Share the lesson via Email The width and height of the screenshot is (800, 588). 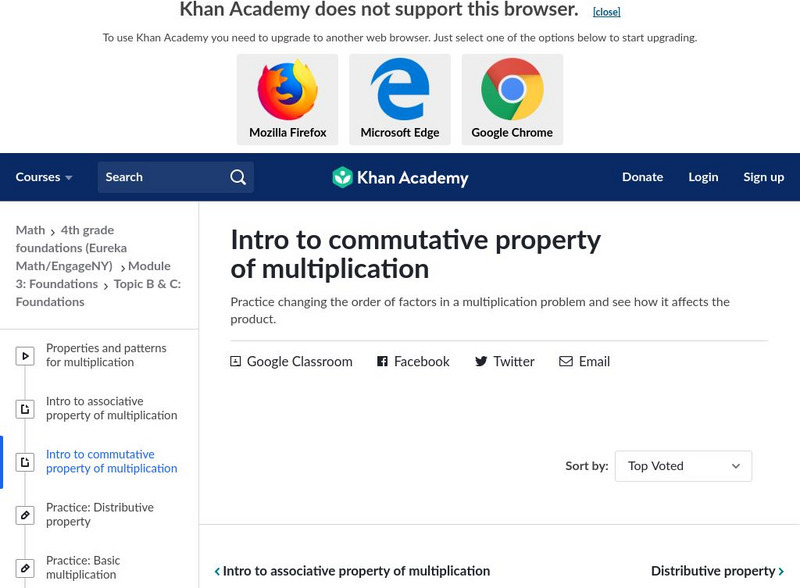pyautogui.click(x=586, y=361)
